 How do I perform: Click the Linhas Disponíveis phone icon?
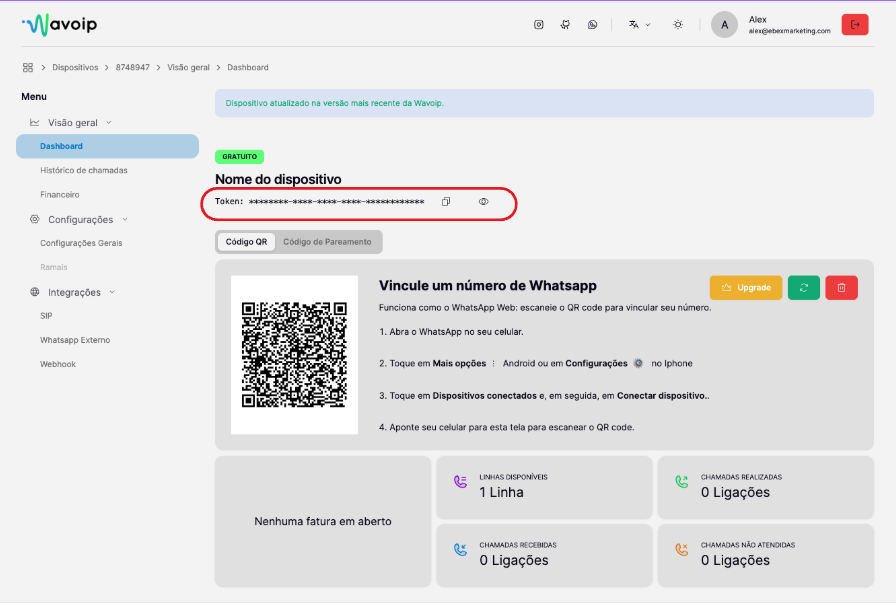point(460,482)
